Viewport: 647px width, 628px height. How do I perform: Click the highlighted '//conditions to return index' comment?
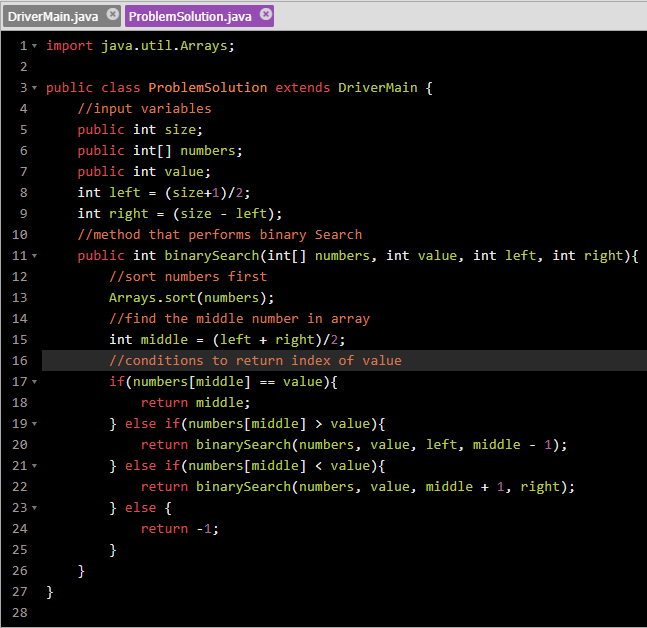point(255,361)
